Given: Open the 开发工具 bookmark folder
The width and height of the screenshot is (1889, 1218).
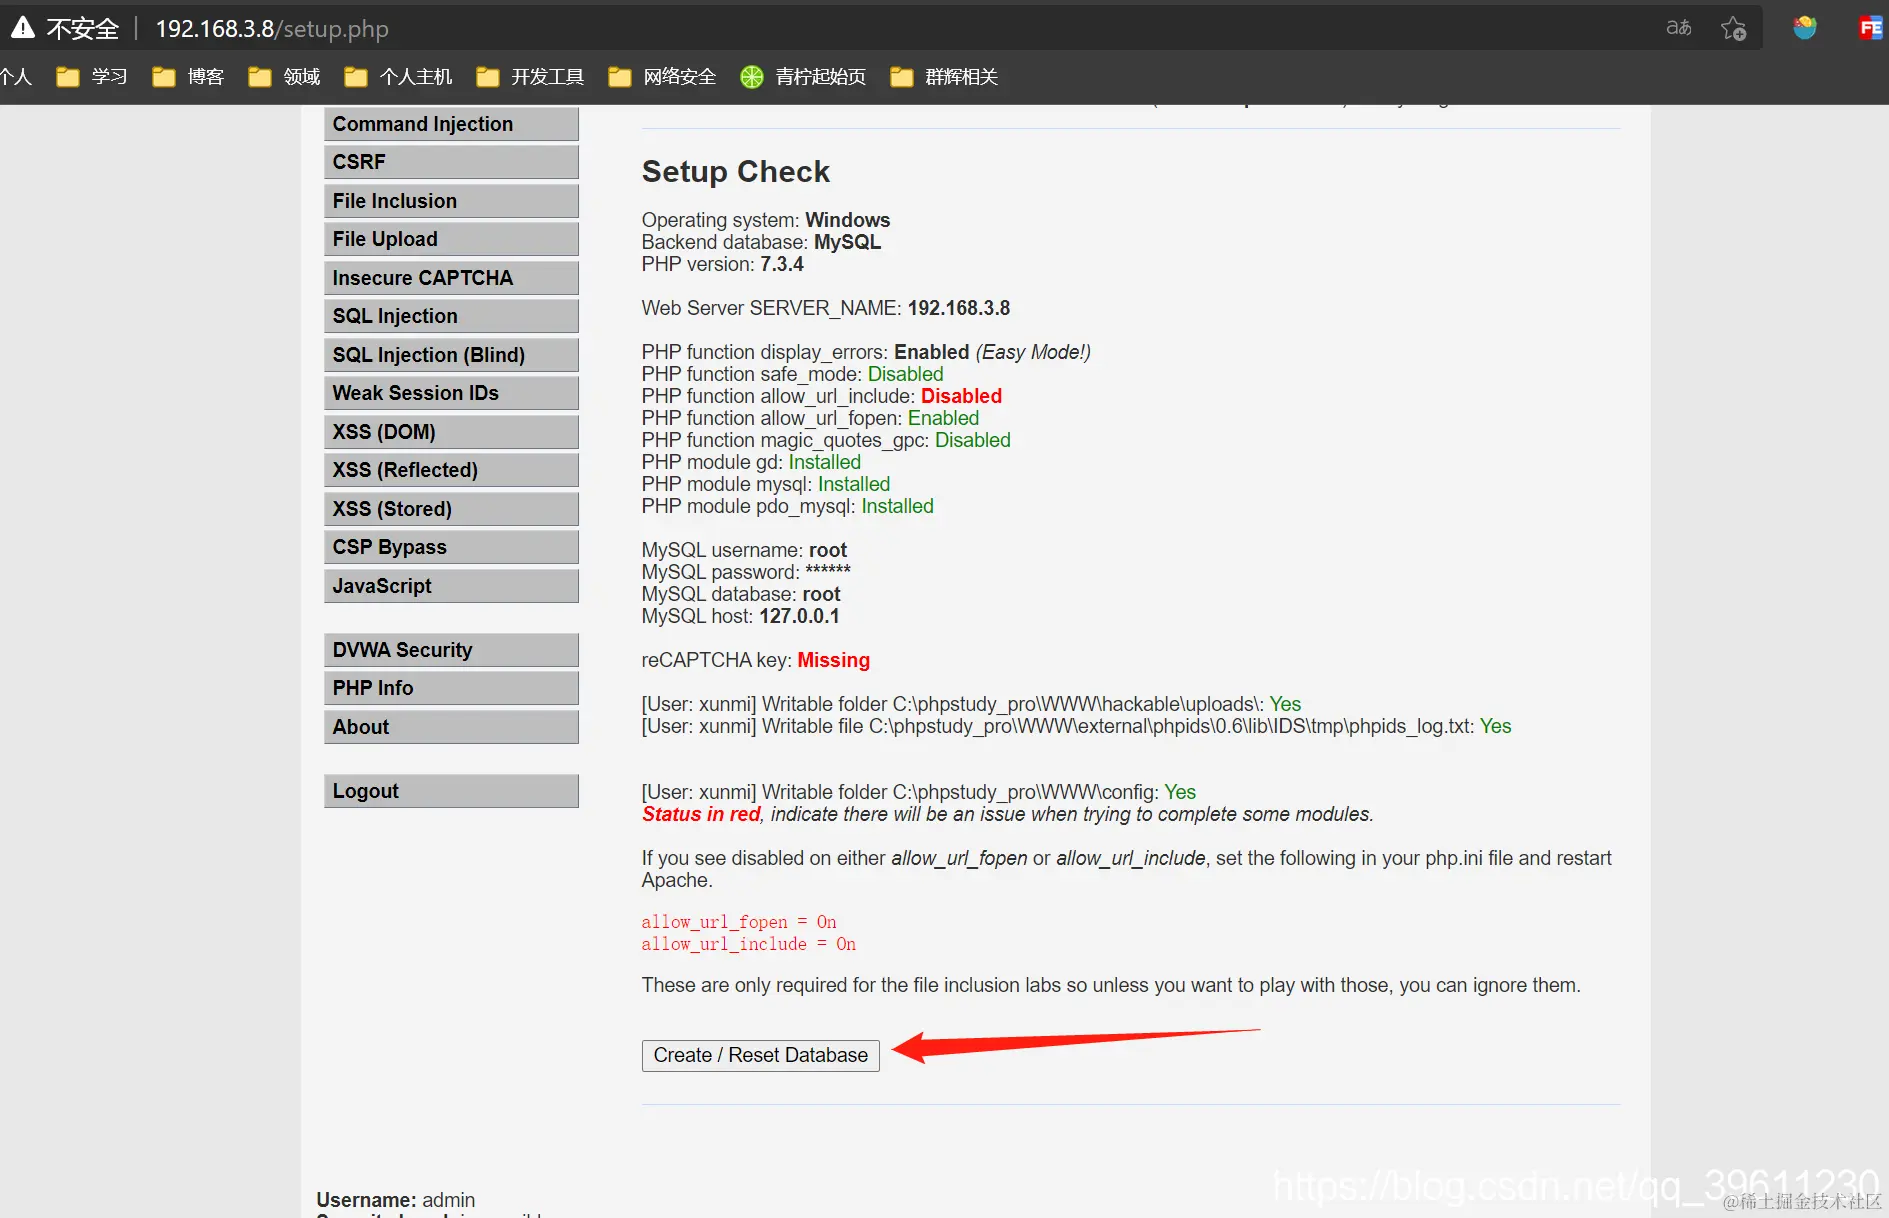Looking at the screenshot, I should [x=530, y=77].
